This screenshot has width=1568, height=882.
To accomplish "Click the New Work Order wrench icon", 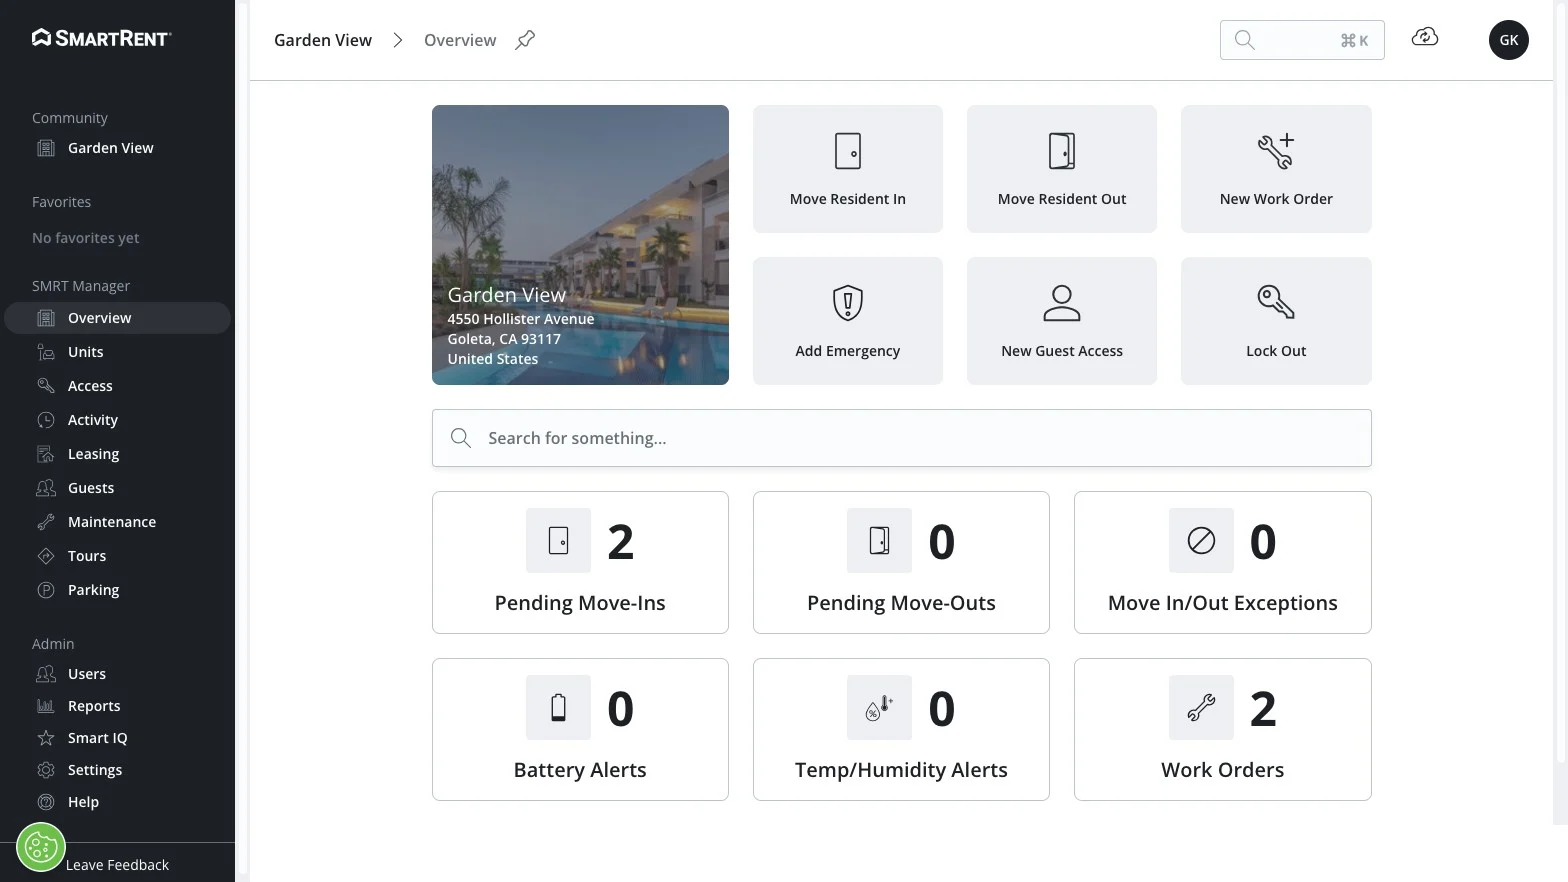I will point(1276,151).
